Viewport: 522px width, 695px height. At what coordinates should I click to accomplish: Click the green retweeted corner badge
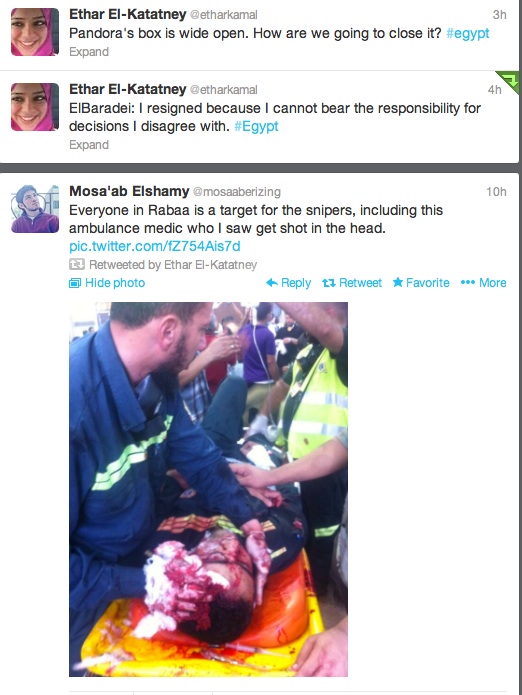tap(510, 80)
